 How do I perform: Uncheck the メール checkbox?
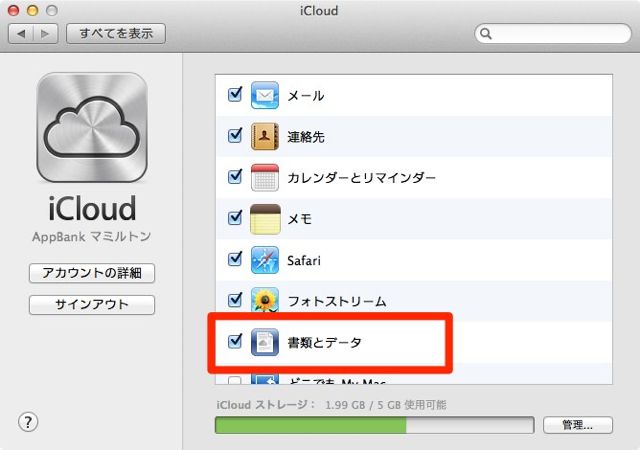point(235,94)
